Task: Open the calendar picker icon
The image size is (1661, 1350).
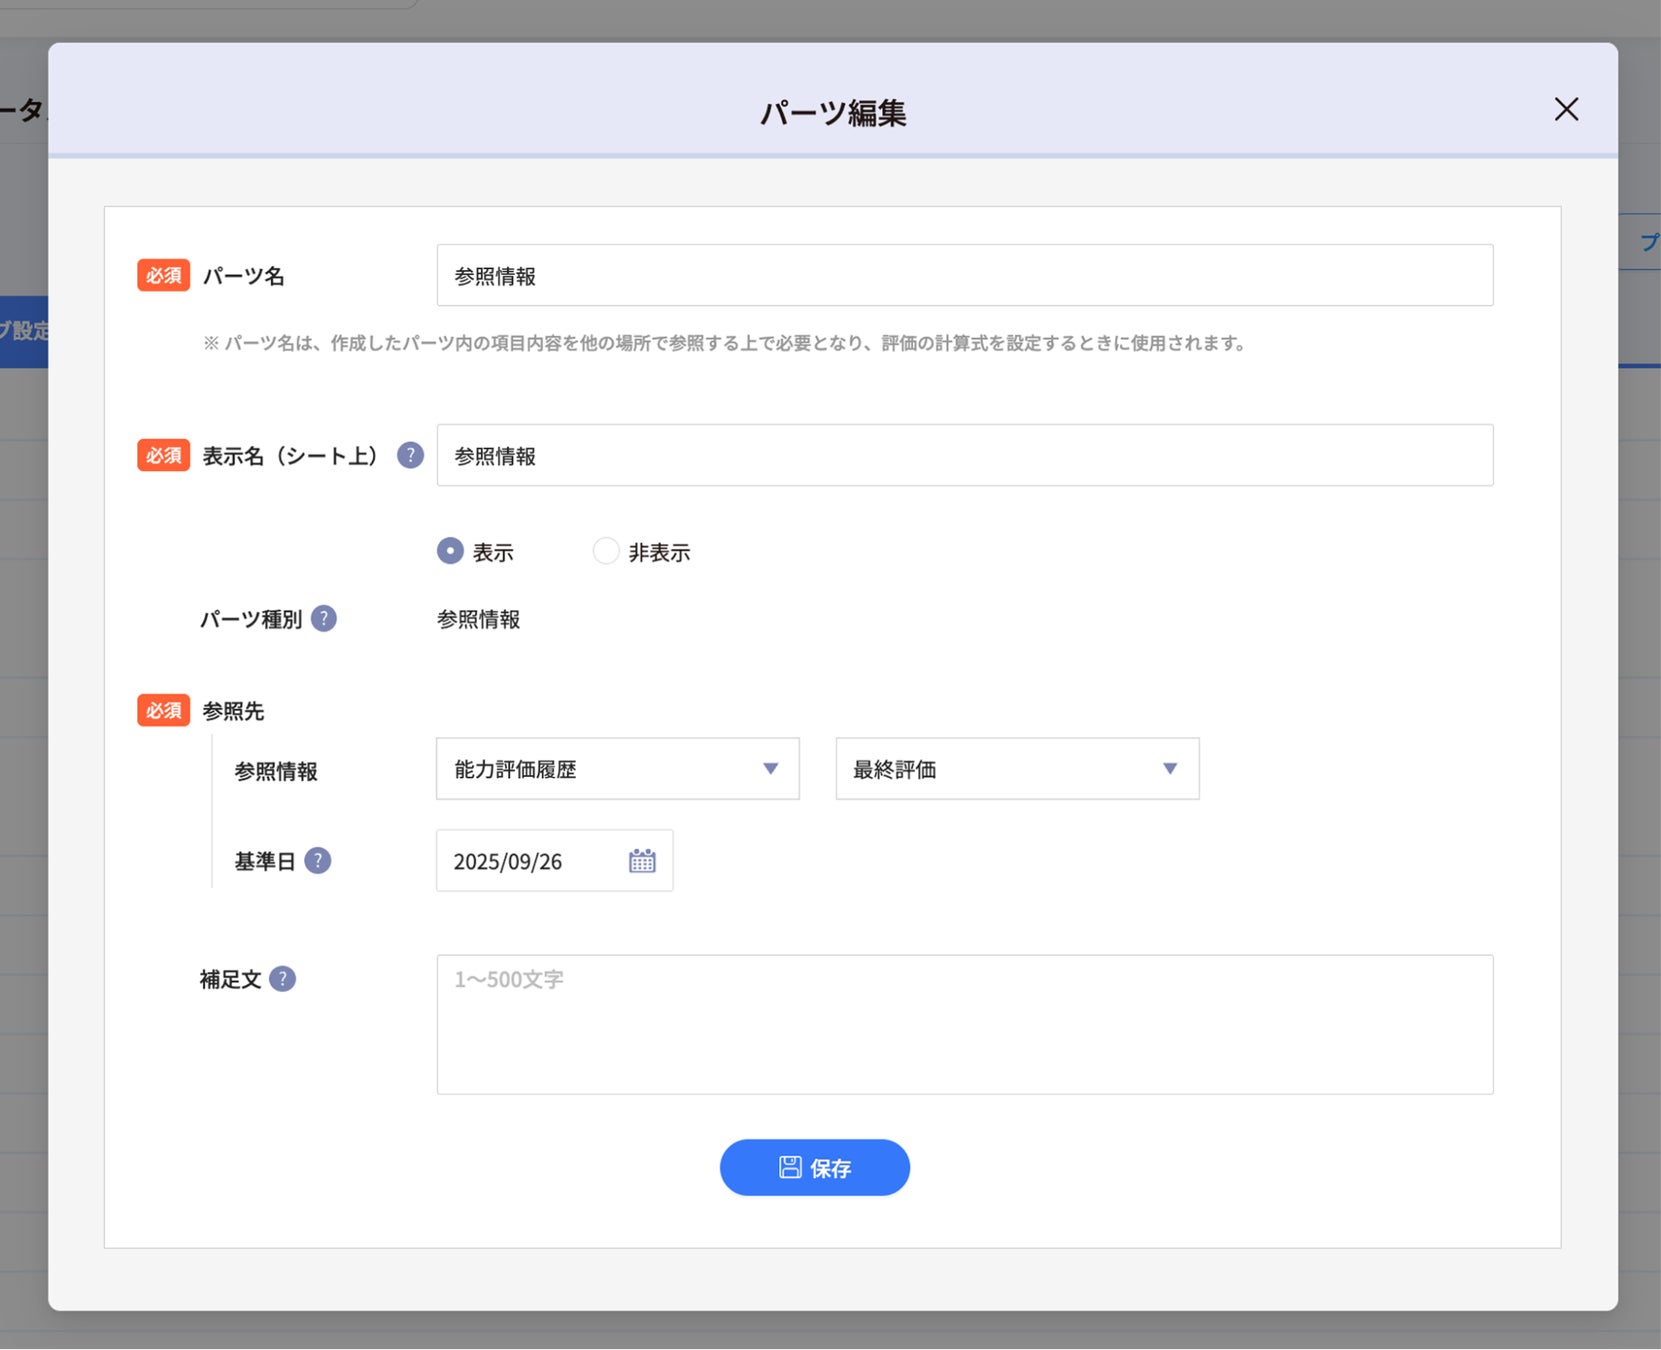Action: click(642, 861)
